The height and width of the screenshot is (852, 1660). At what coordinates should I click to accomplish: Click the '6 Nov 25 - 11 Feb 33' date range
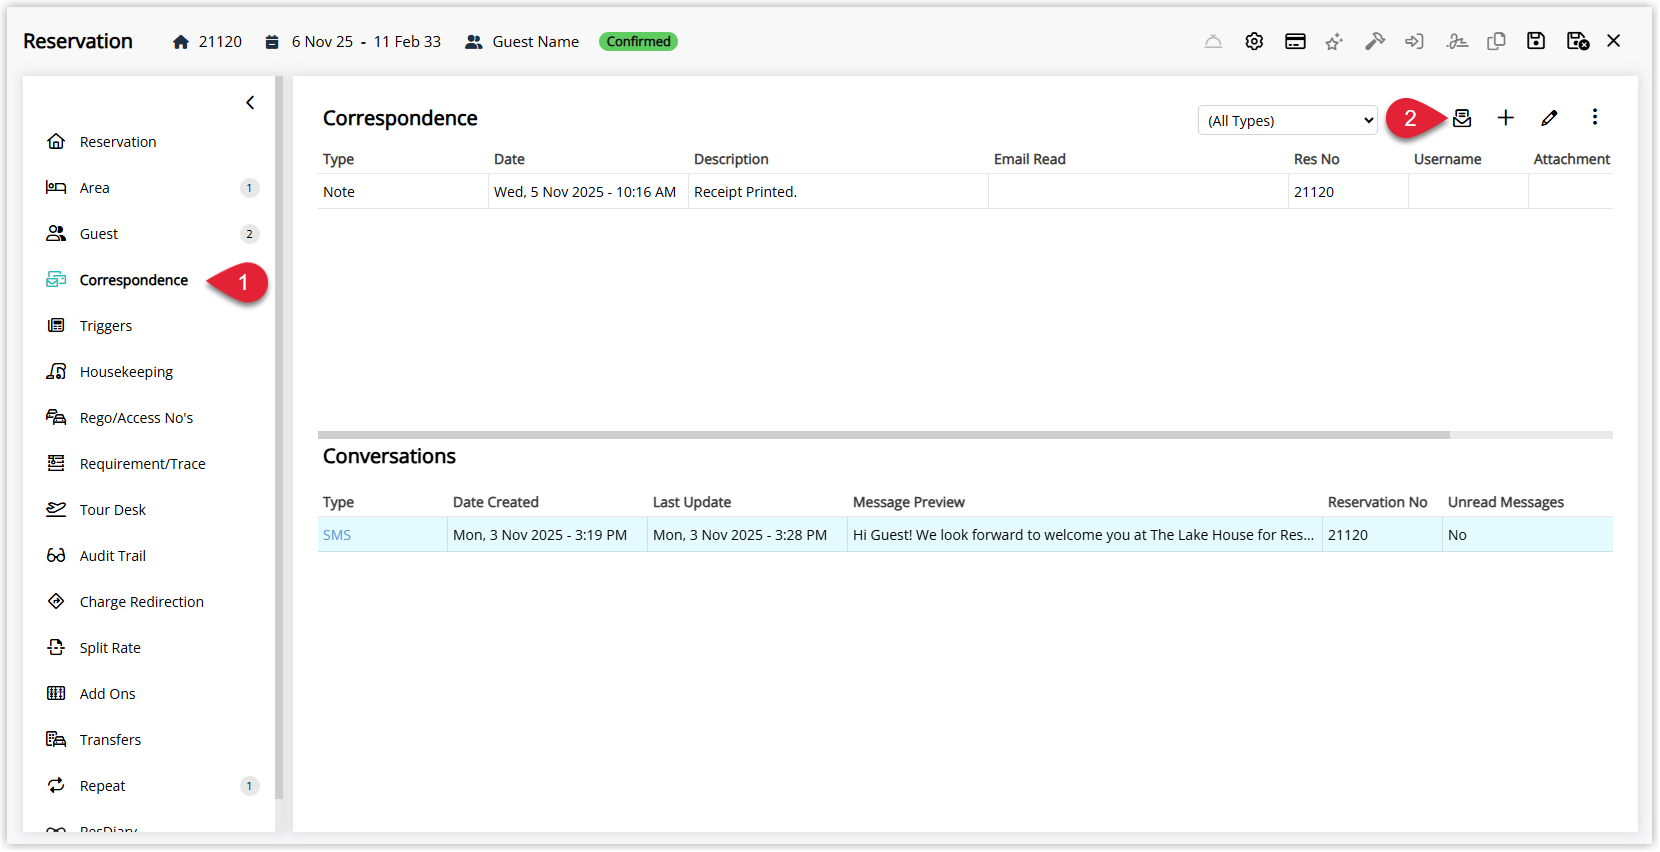(366, 42)
